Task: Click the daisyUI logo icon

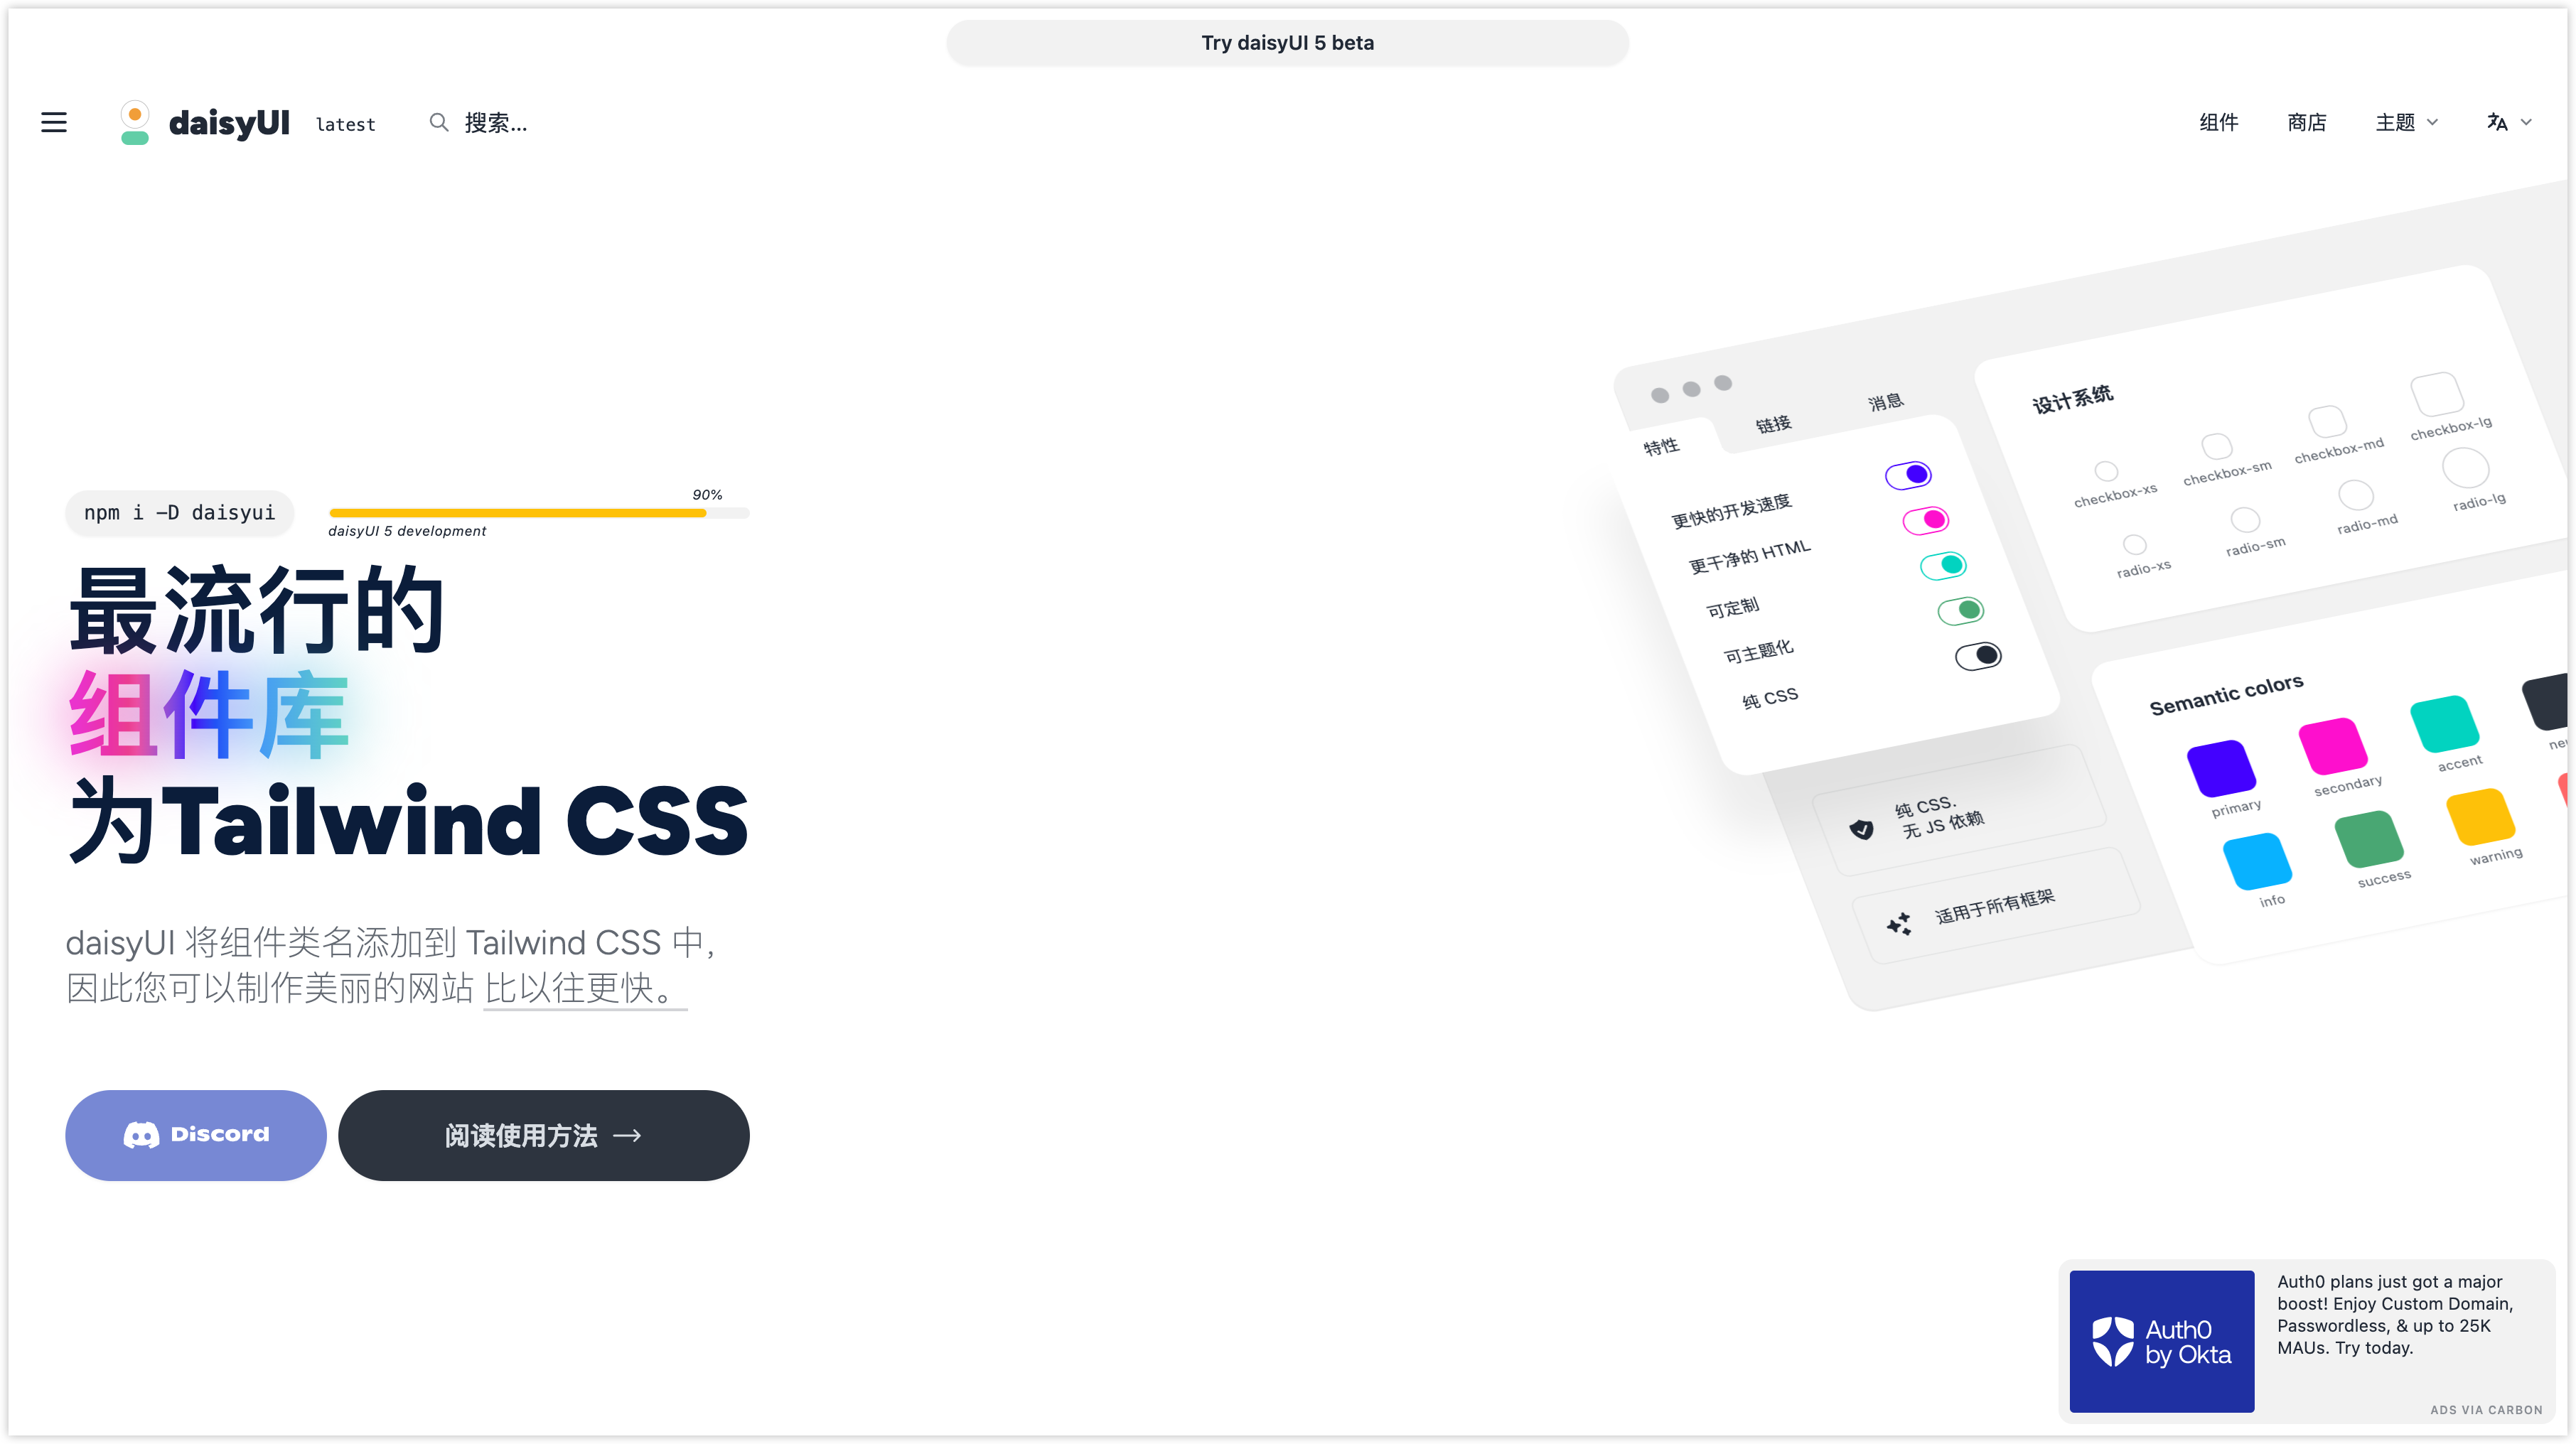Action: click(x=134, y=122)
